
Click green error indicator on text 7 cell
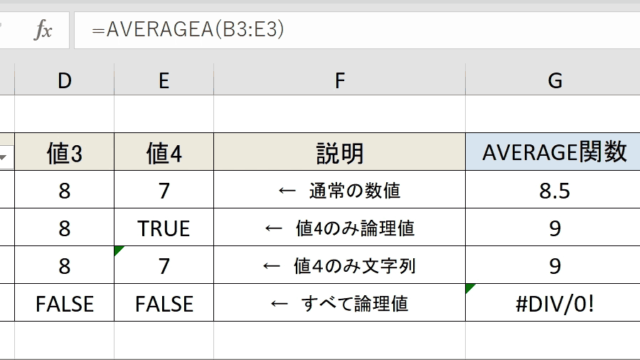coord(119,250)
